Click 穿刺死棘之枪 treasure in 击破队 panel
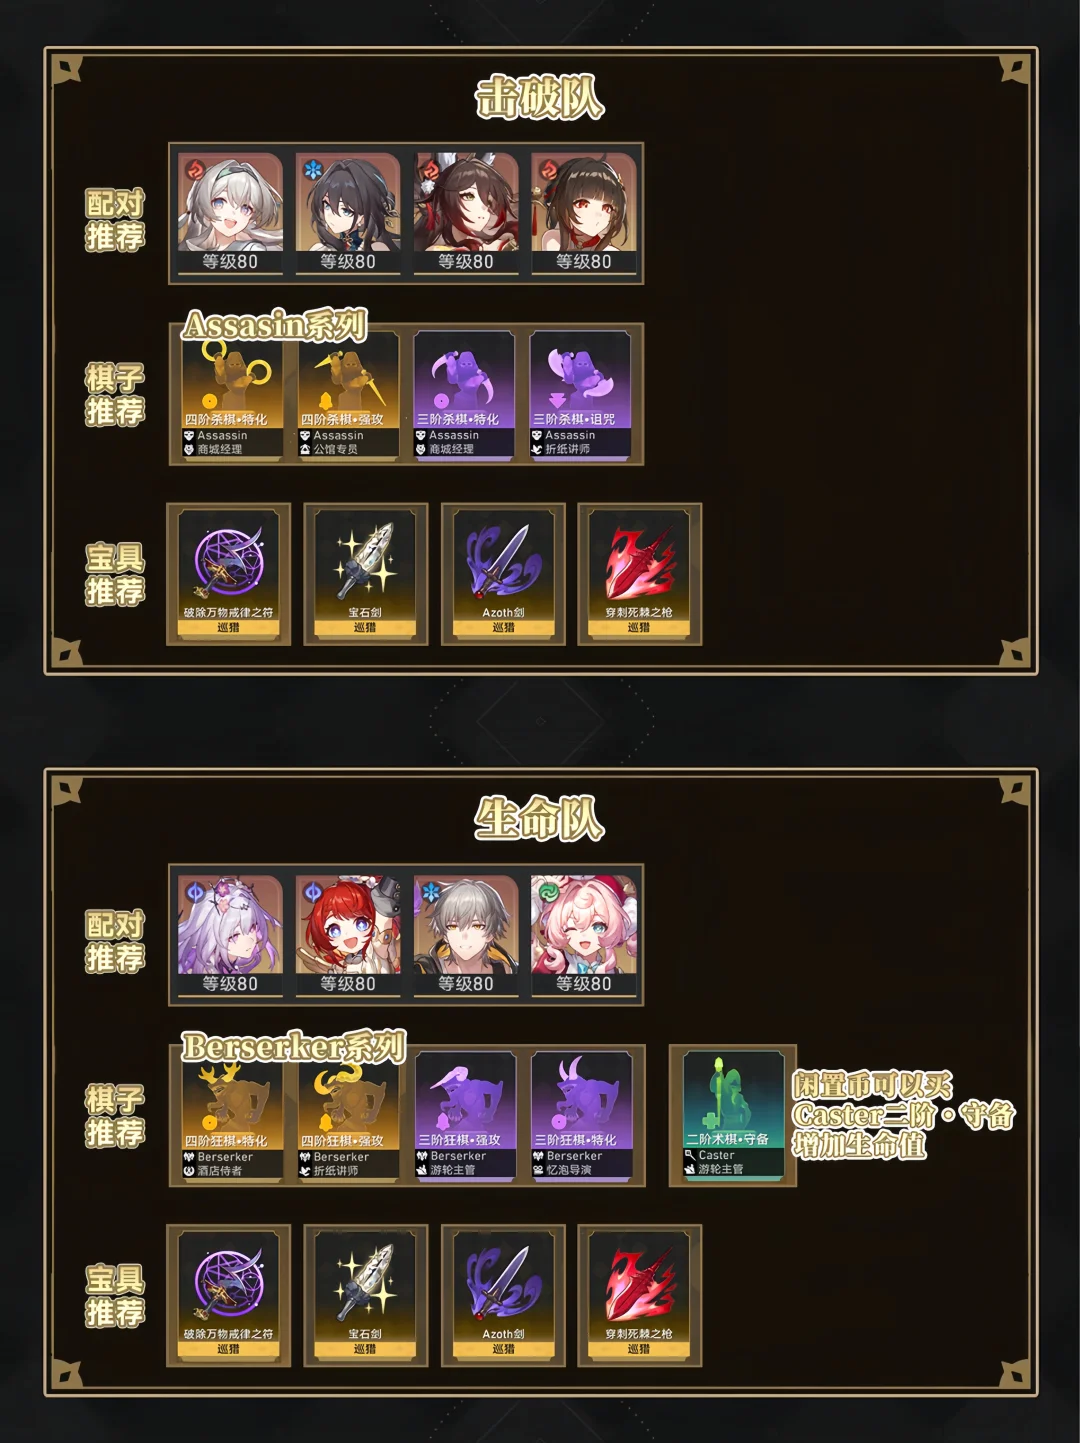 click(640, 574)
